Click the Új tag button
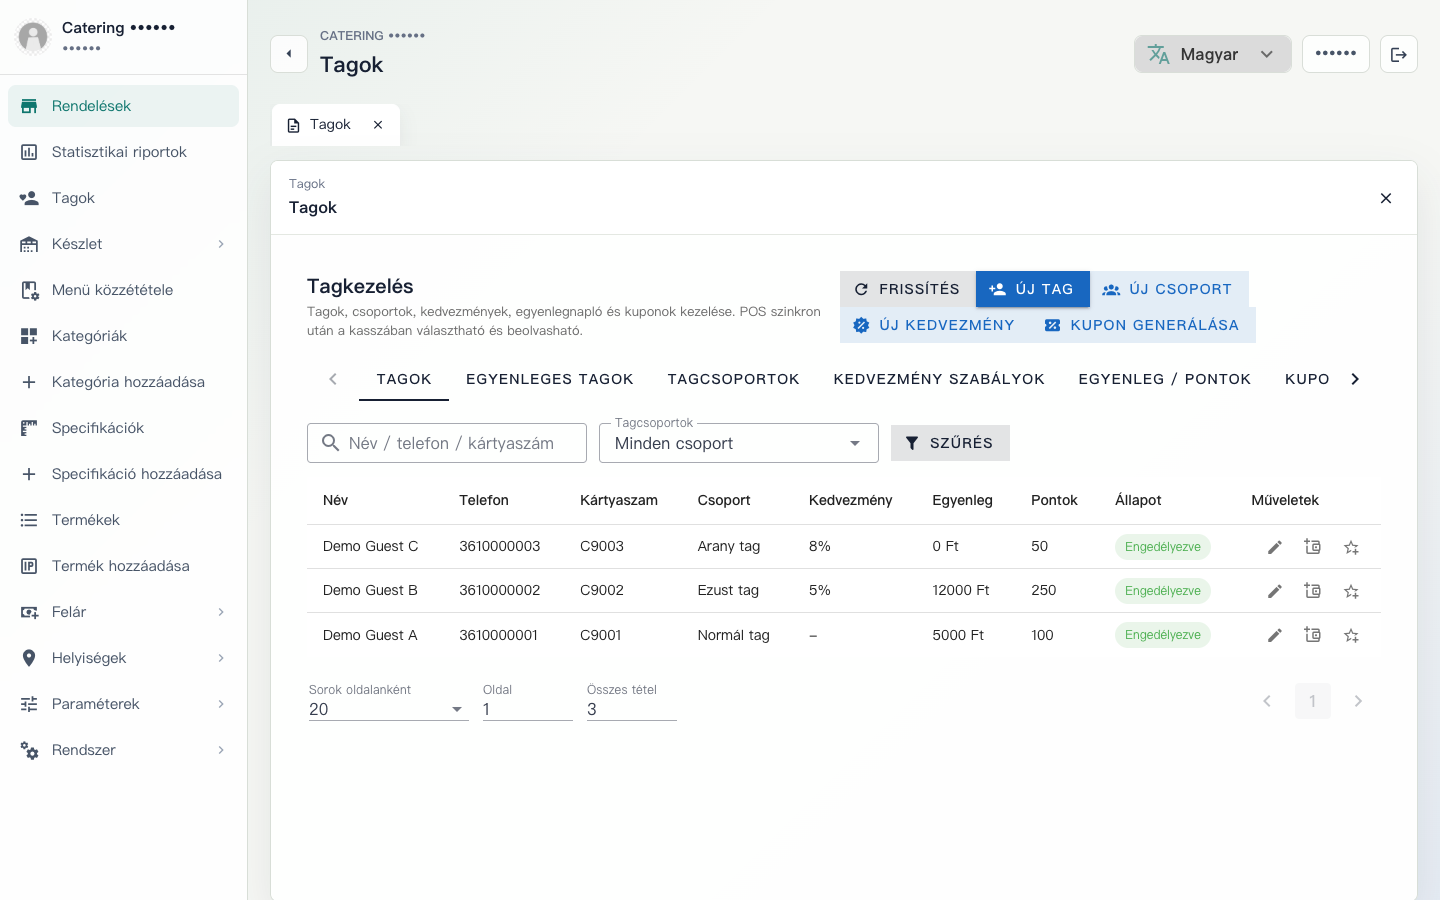The width and height of the screenshot is (1440, 924). click(1032, 289)
